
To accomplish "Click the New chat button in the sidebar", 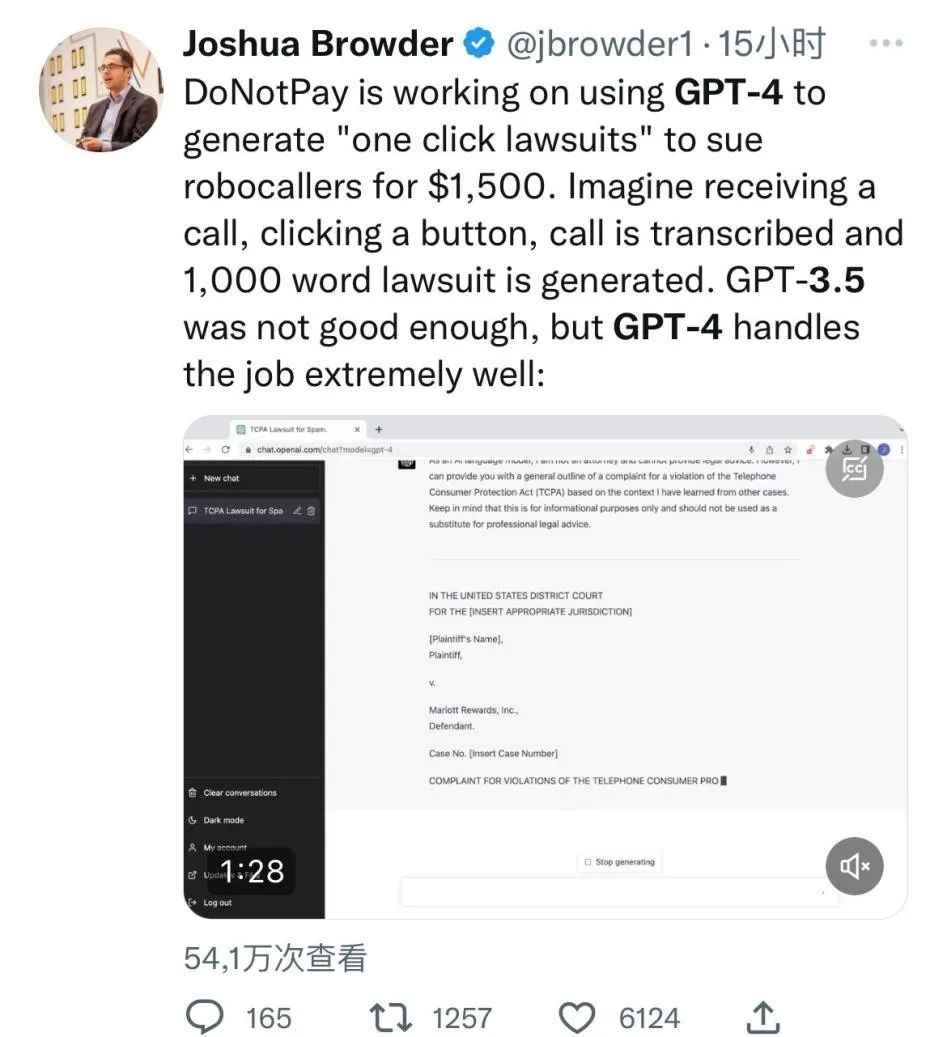I will 255,478.
